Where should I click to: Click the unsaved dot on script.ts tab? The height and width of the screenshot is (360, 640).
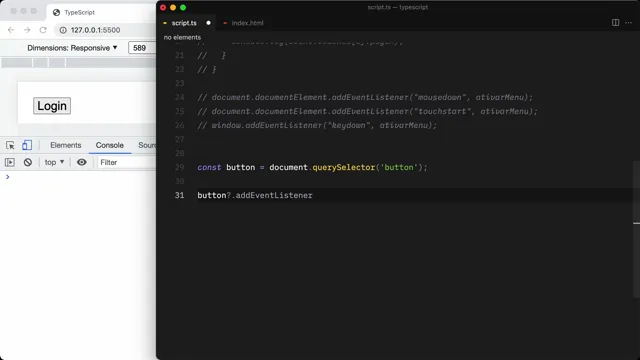pyautogui.click(x=209, y=23)
